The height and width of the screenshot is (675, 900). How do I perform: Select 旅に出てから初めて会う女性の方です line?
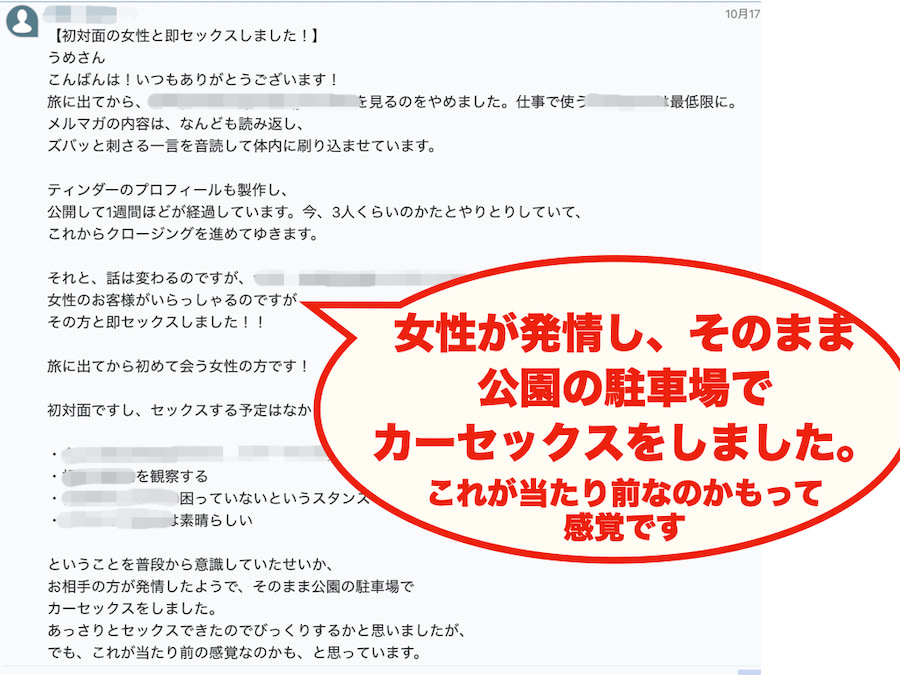pos(179,366)
